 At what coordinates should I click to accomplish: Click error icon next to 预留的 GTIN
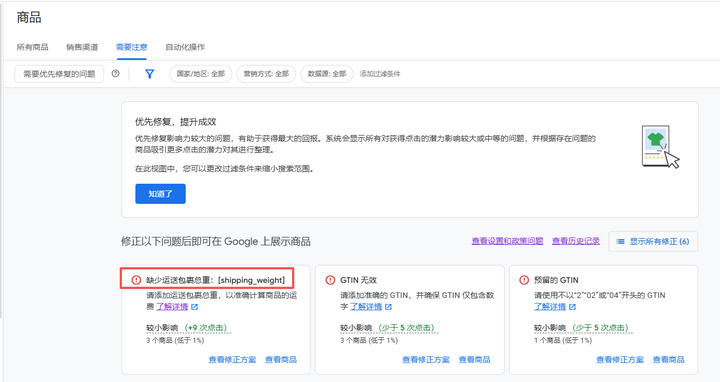pyautogui.click(x=524, y=280)
